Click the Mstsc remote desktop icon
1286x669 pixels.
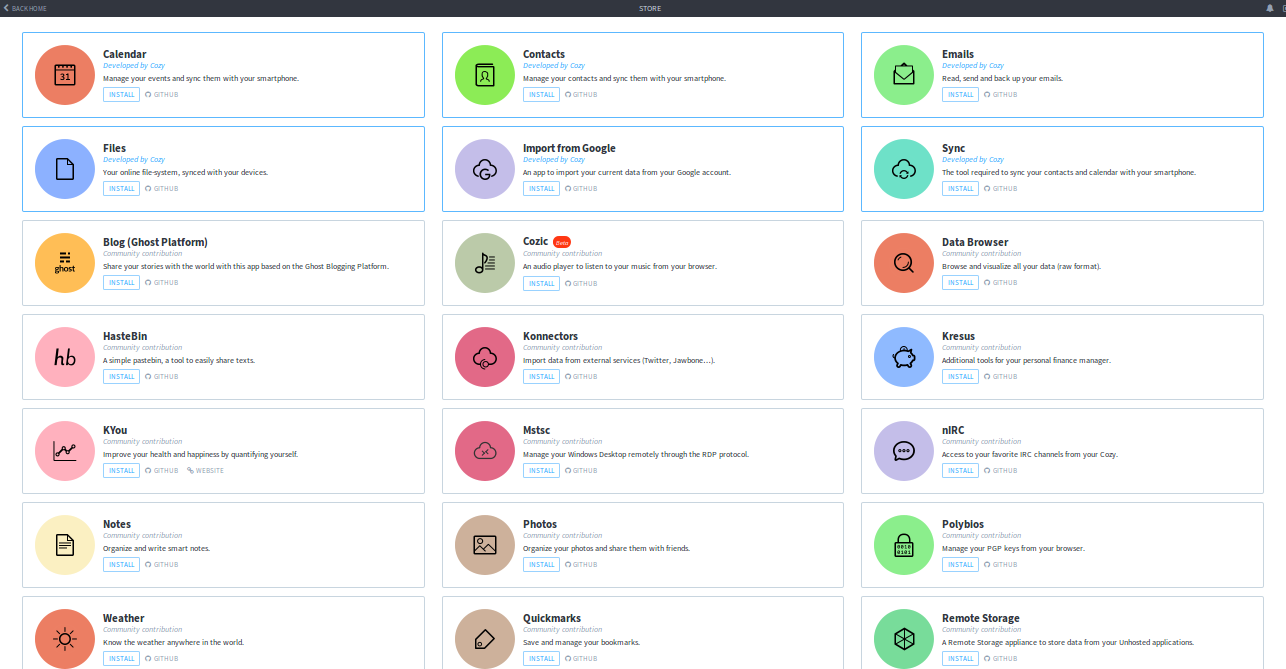click(485, 451)
